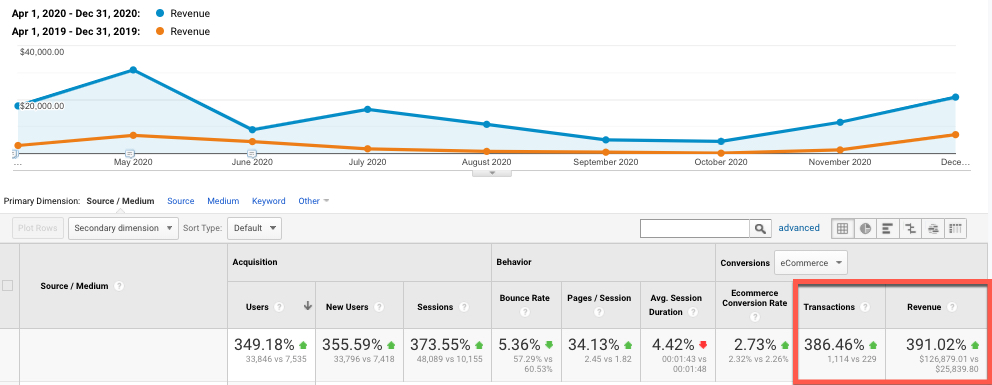Switch to the Data table view icon
Image resolution: width=992 pixels, height=385 pixels.
click(842, 228)
